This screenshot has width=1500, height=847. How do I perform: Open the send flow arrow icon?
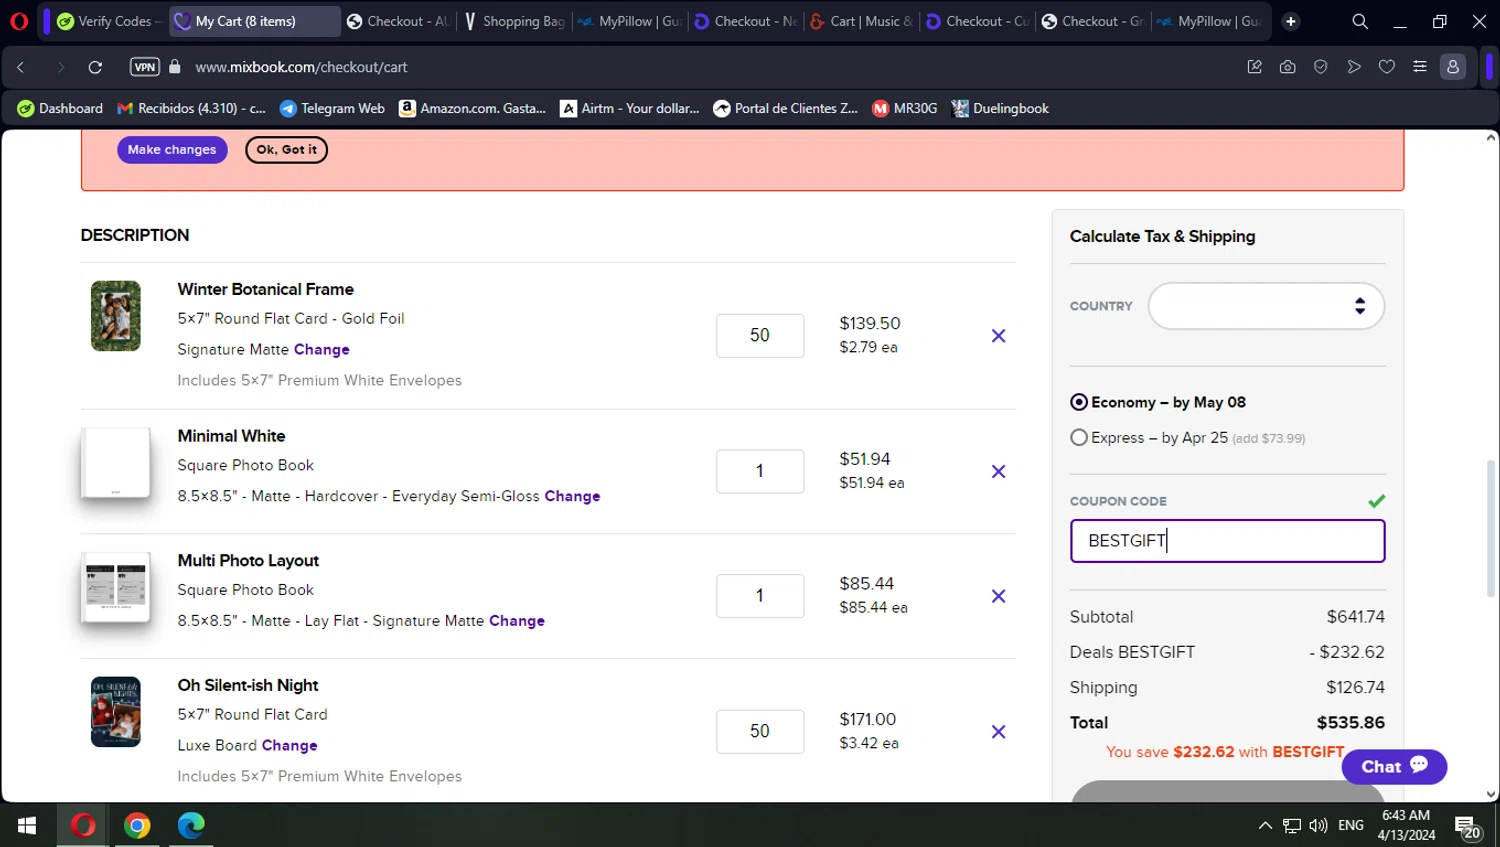[1354, 67]
